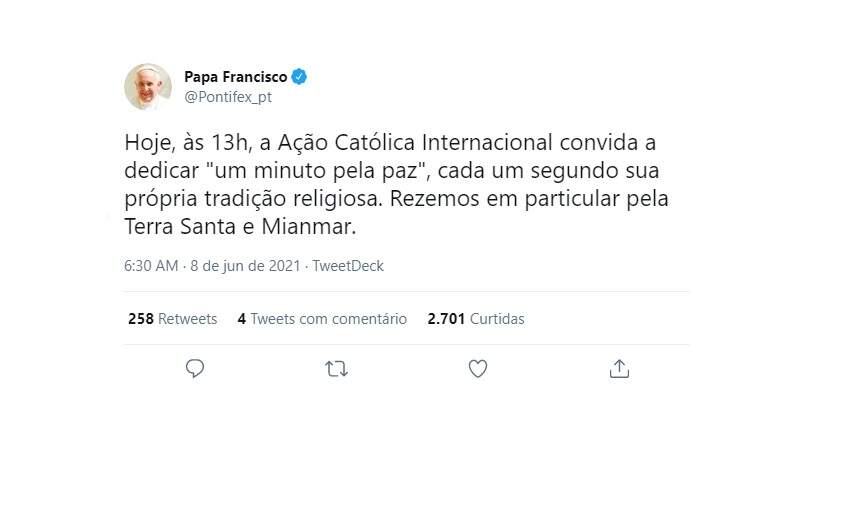Image resolution: width=857 pixels, height=514 pixels.
Task: Click the words Terra Santa e Mianmar
Action: [240, 228]
